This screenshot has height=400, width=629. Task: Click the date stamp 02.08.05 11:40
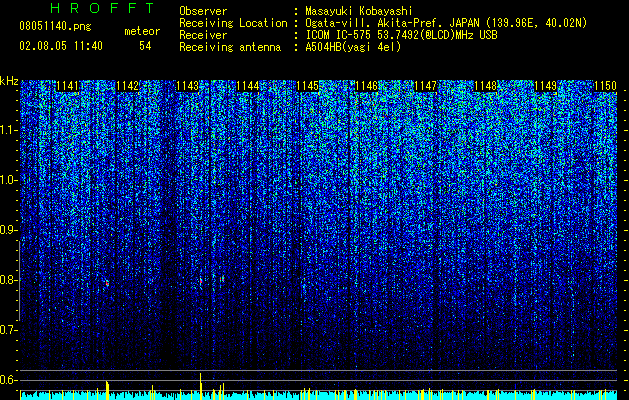coord(61,46)
